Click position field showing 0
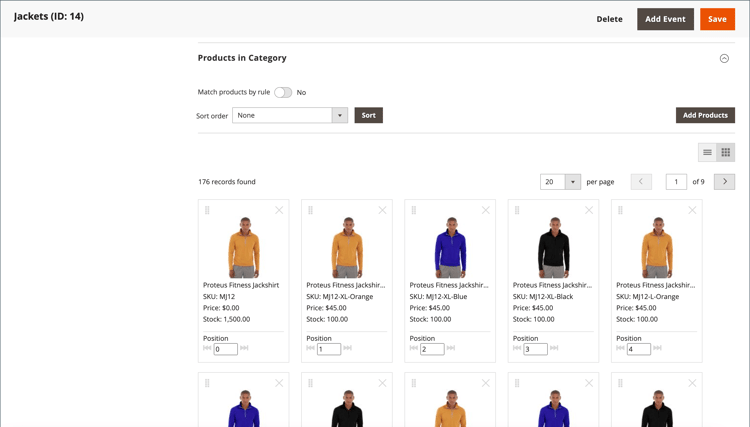The width and height of the screenshot is (750, 427). tap(226, 349)
